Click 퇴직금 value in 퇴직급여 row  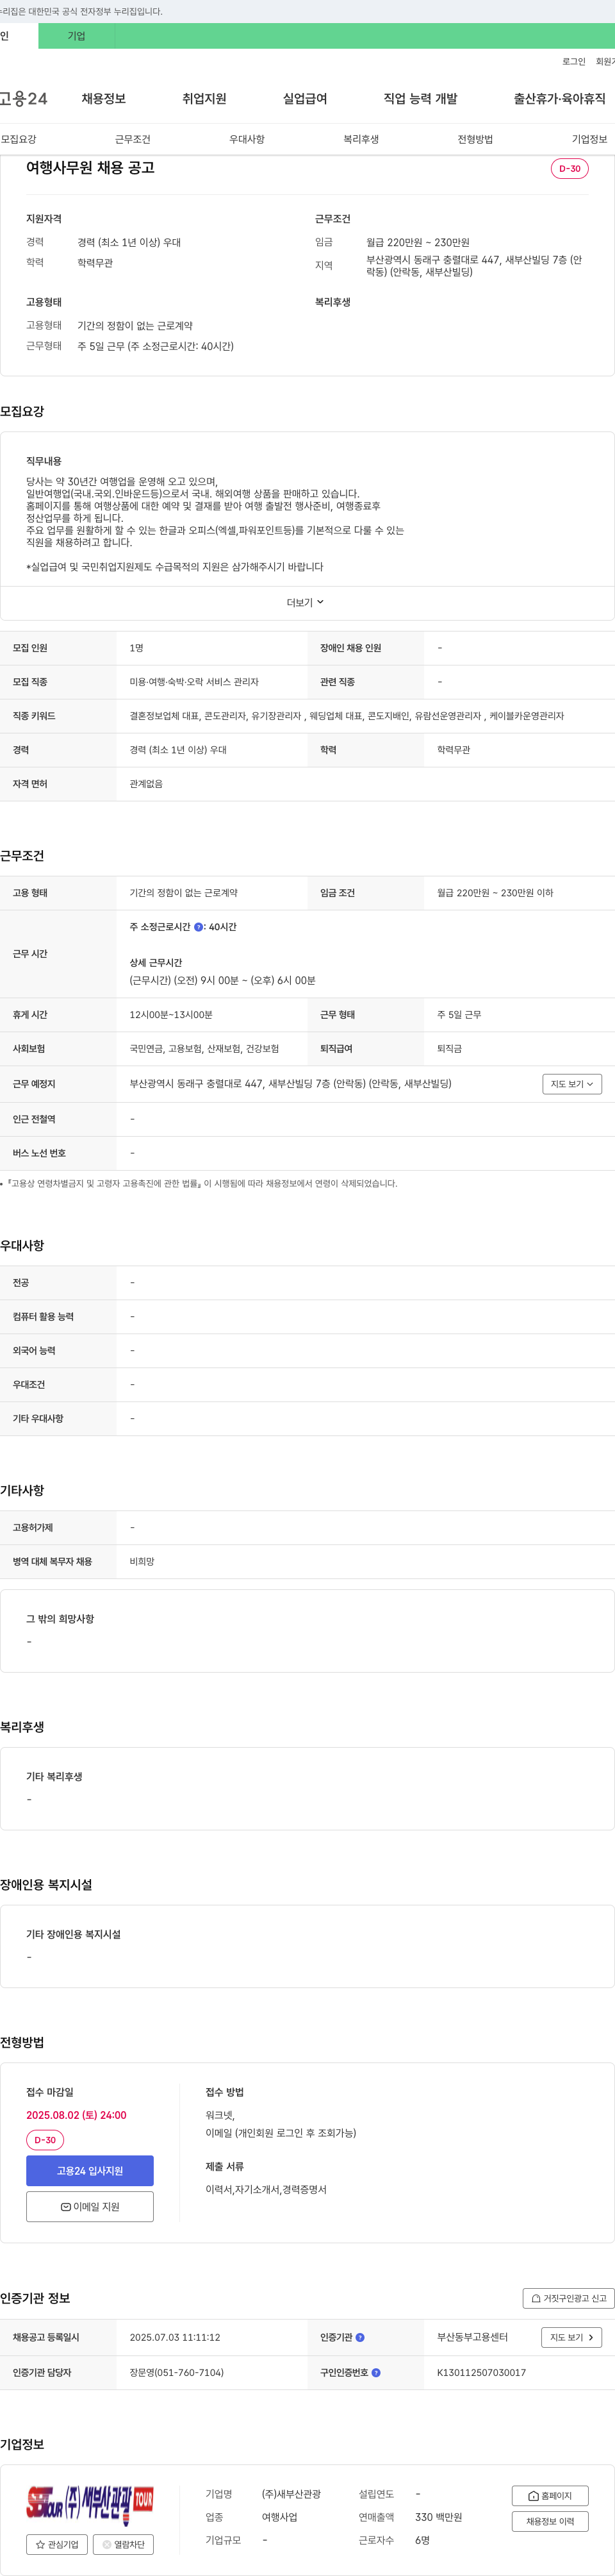[x=449, y=1049]
